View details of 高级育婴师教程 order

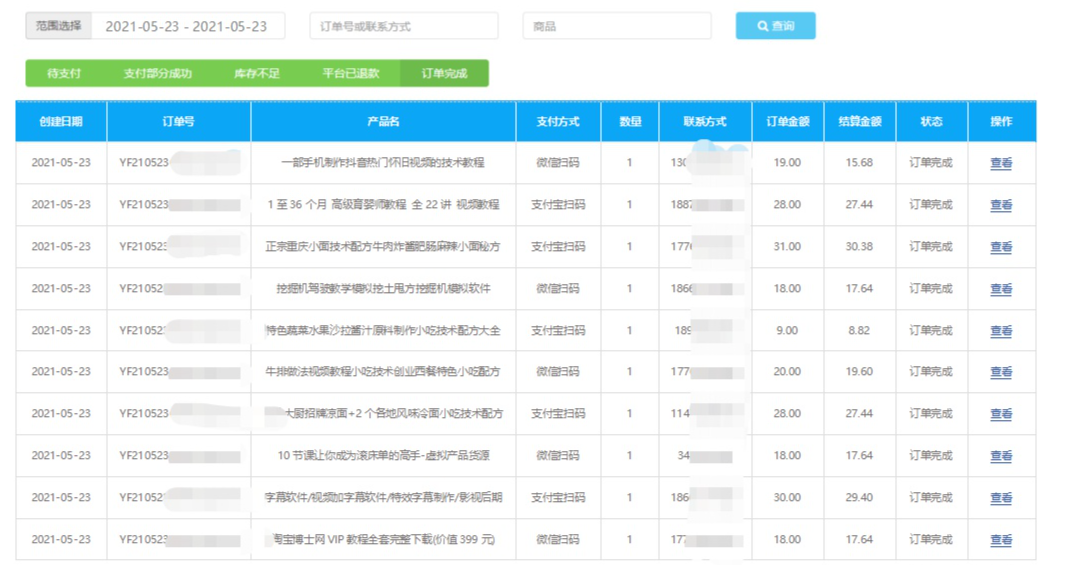(x=1000, y=205)
